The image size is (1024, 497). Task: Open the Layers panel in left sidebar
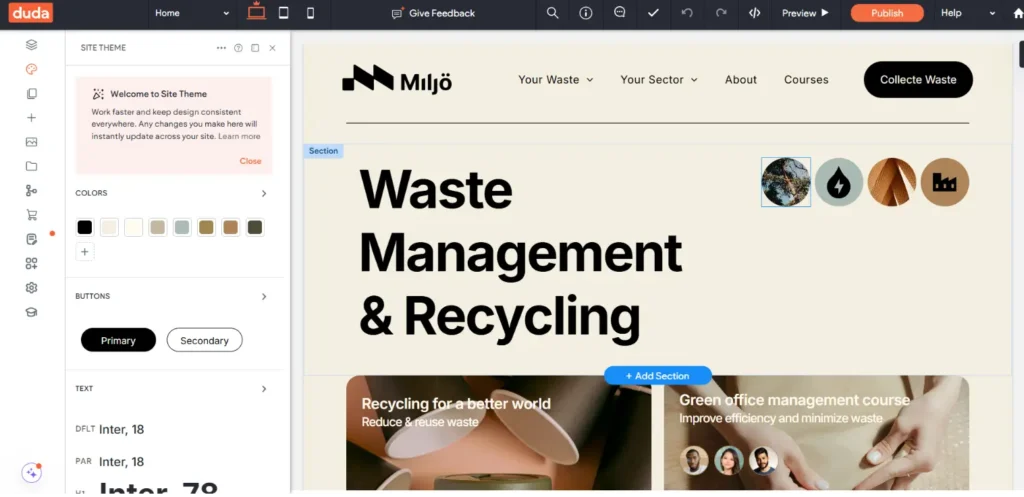[31, 45]
